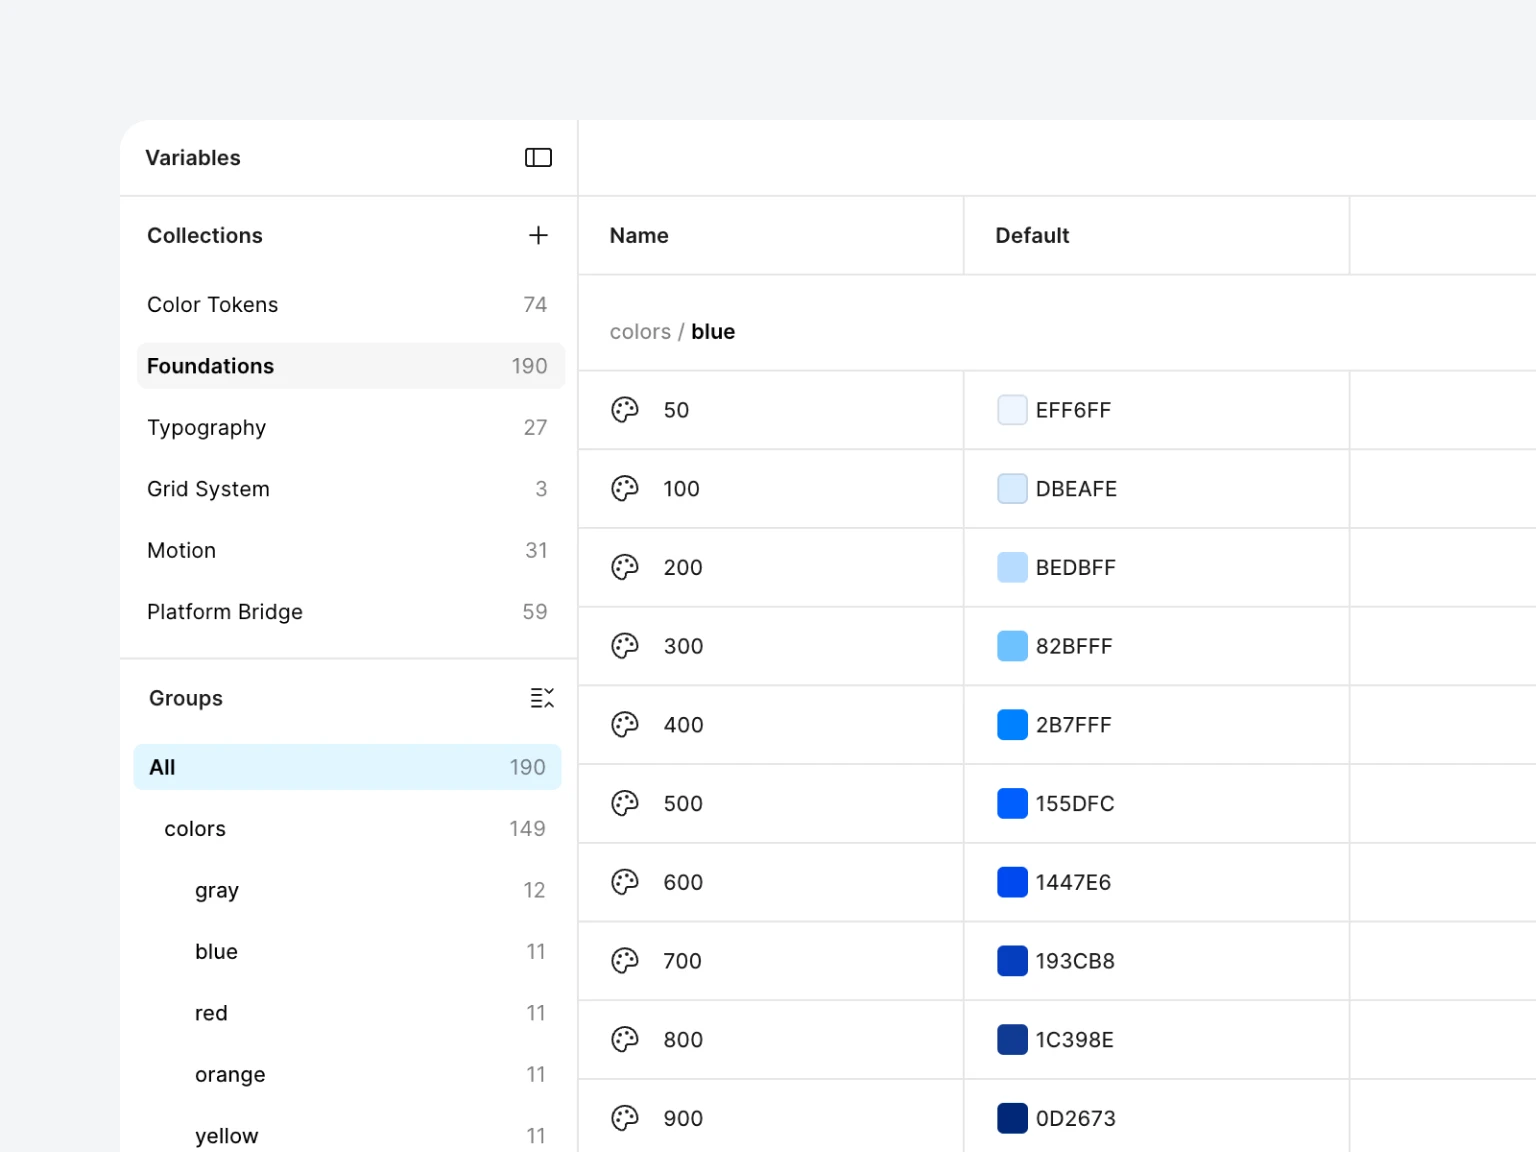Click the Groups section heading
The height and width of the screenshot is (1152, 1536).
point(186,698)
